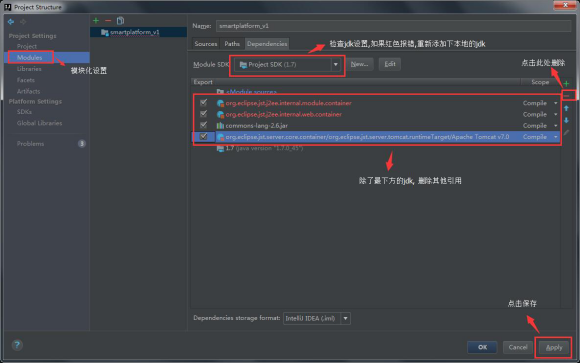Click the forward navigation arrow
The image size is (580, 363).
pos(23,22)
